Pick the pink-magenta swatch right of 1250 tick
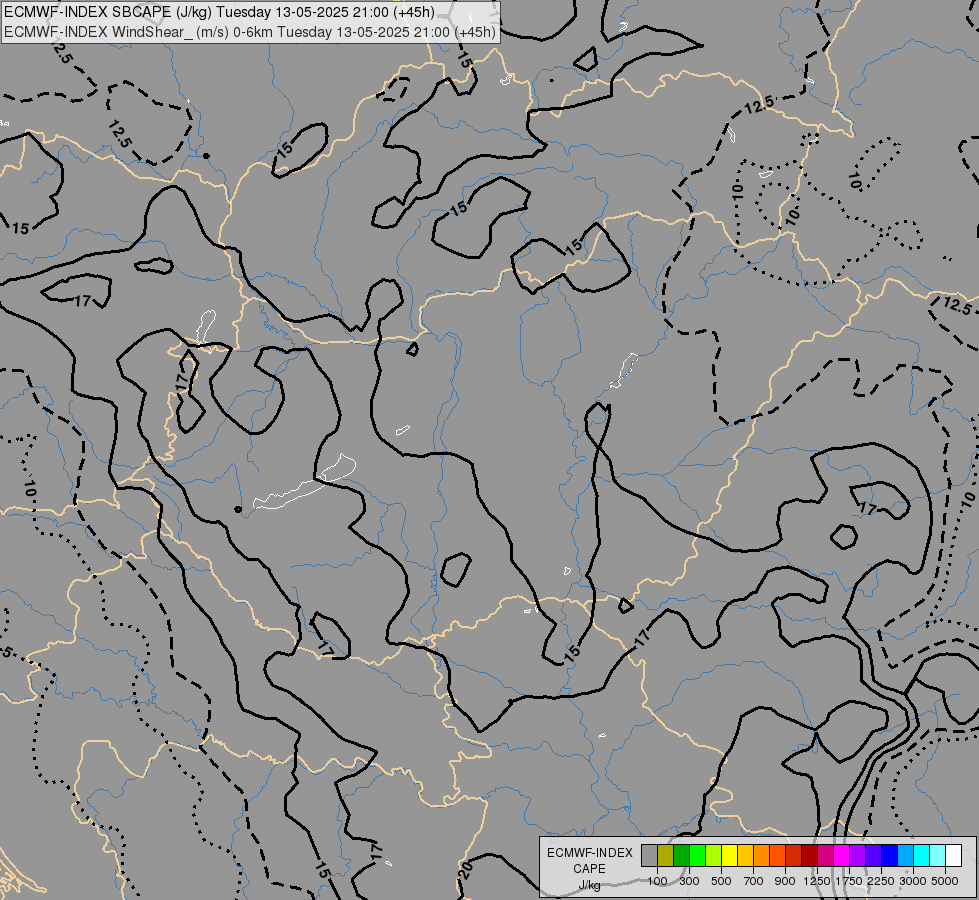The height and width of the screenshot is (900, 979). [x=825, y=855]
